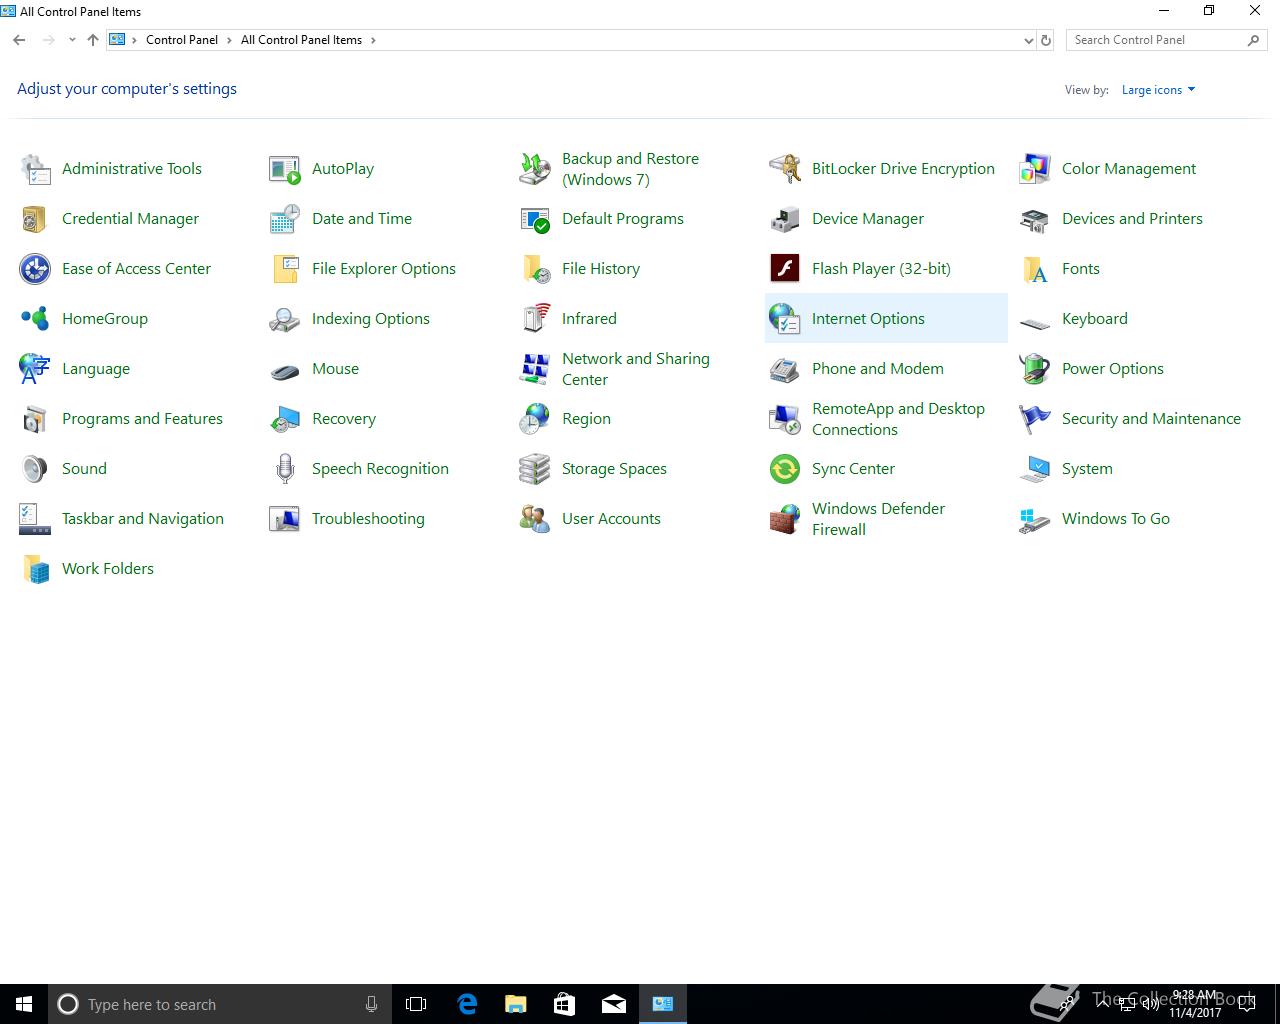This screenshot has width=1280, height=1024.
Task: Open the Infrared icon
Action: click(x=535, y=319)
